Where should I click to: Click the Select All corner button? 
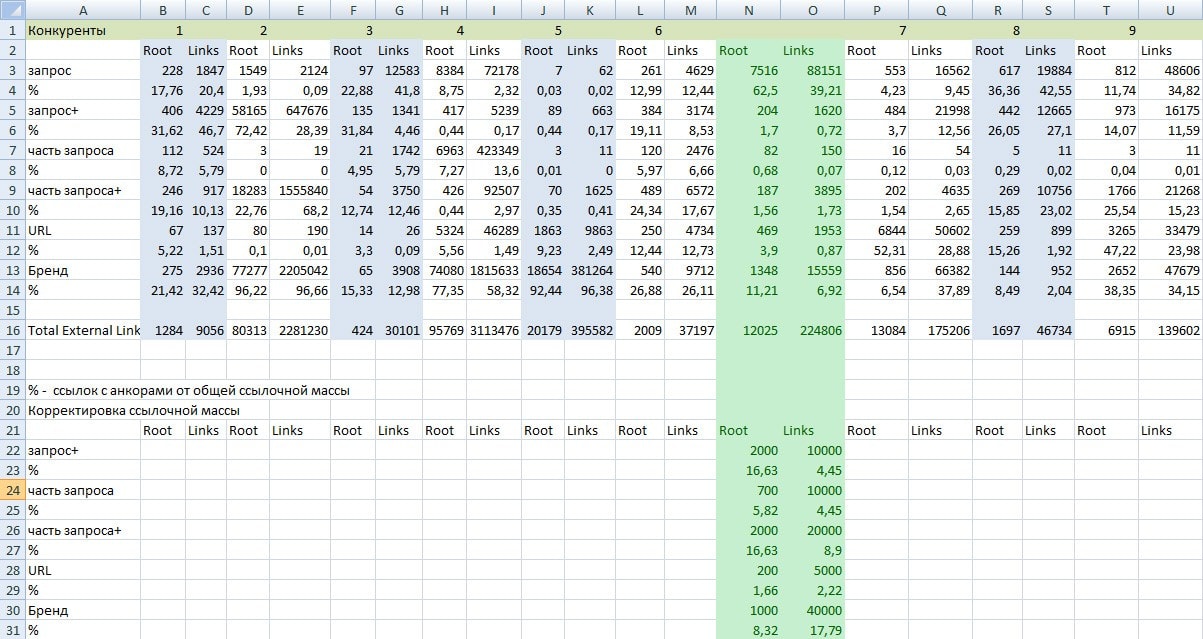pyautogui.click(x=12, y=9)
